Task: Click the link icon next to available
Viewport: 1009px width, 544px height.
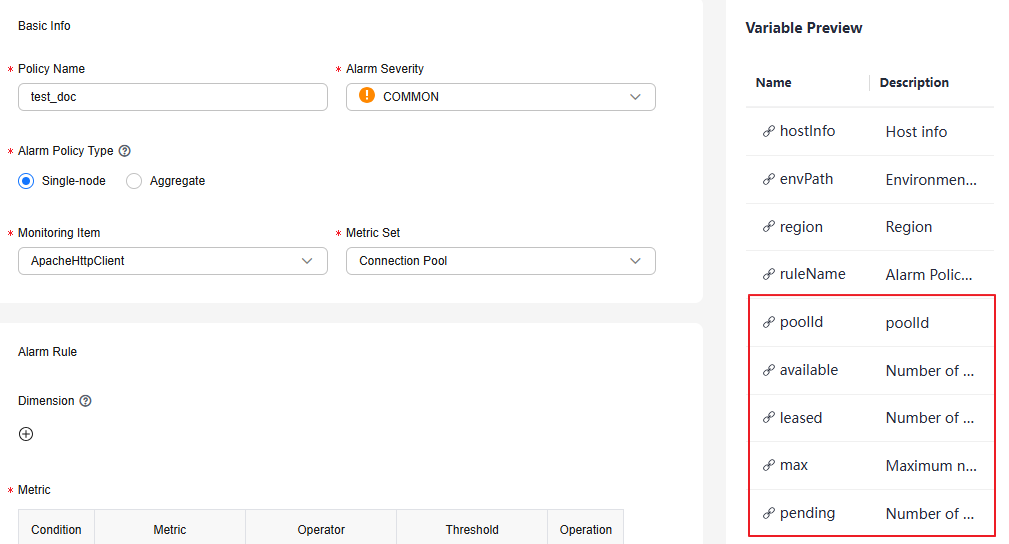Action: click(768, 370)
